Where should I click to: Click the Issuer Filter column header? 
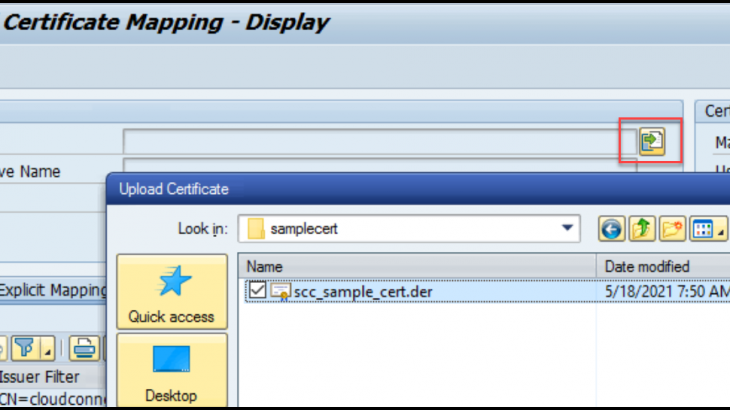point(38,376)
